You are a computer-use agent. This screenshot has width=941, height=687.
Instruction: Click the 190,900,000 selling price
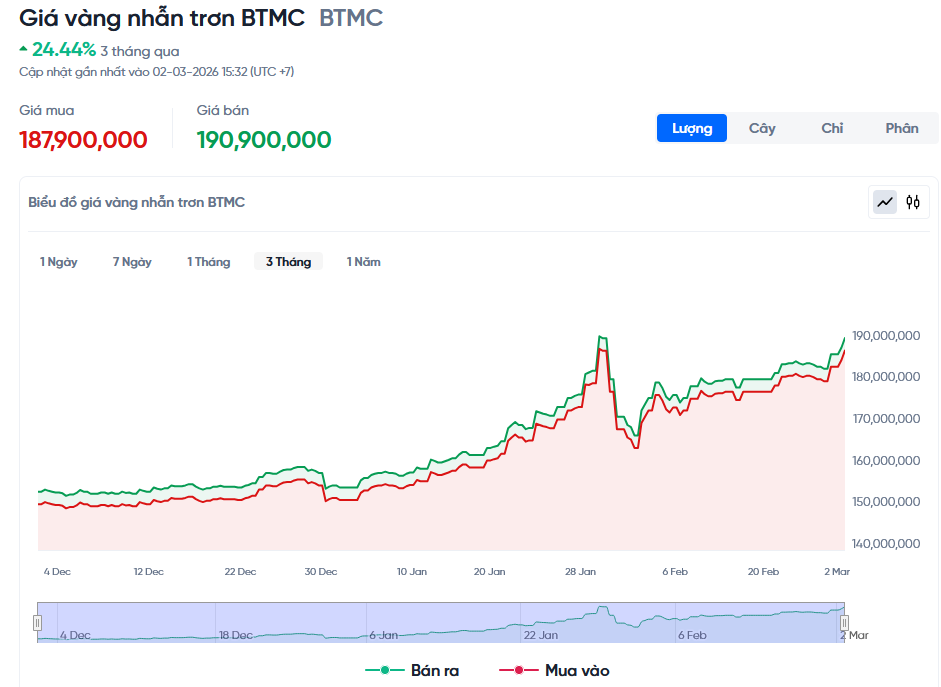(264, 140)
